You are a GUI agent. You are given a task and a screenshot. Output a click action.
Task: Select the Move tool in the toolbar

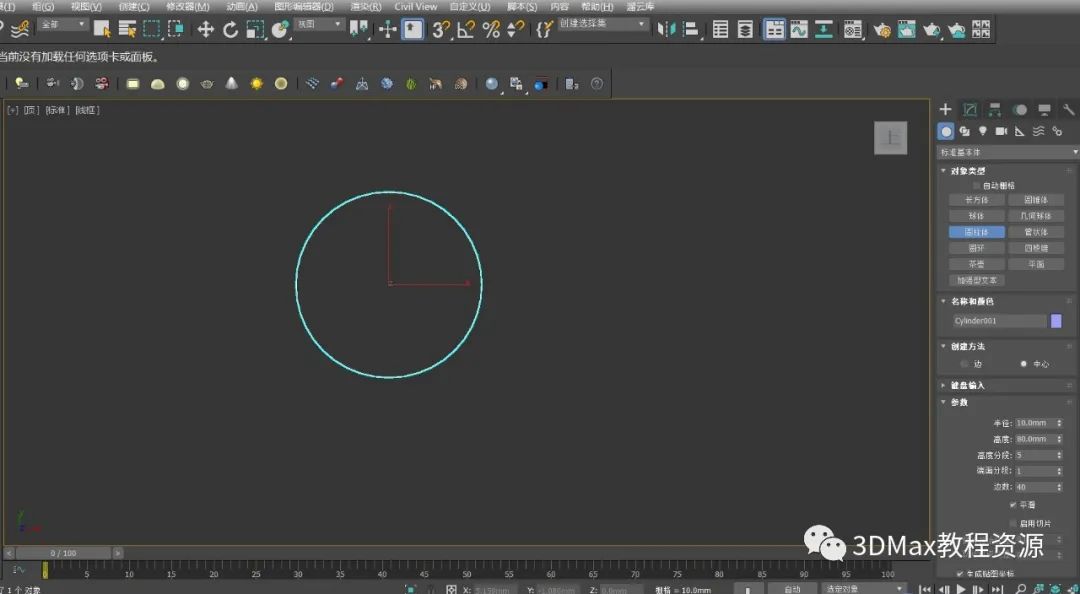[206, 29]
